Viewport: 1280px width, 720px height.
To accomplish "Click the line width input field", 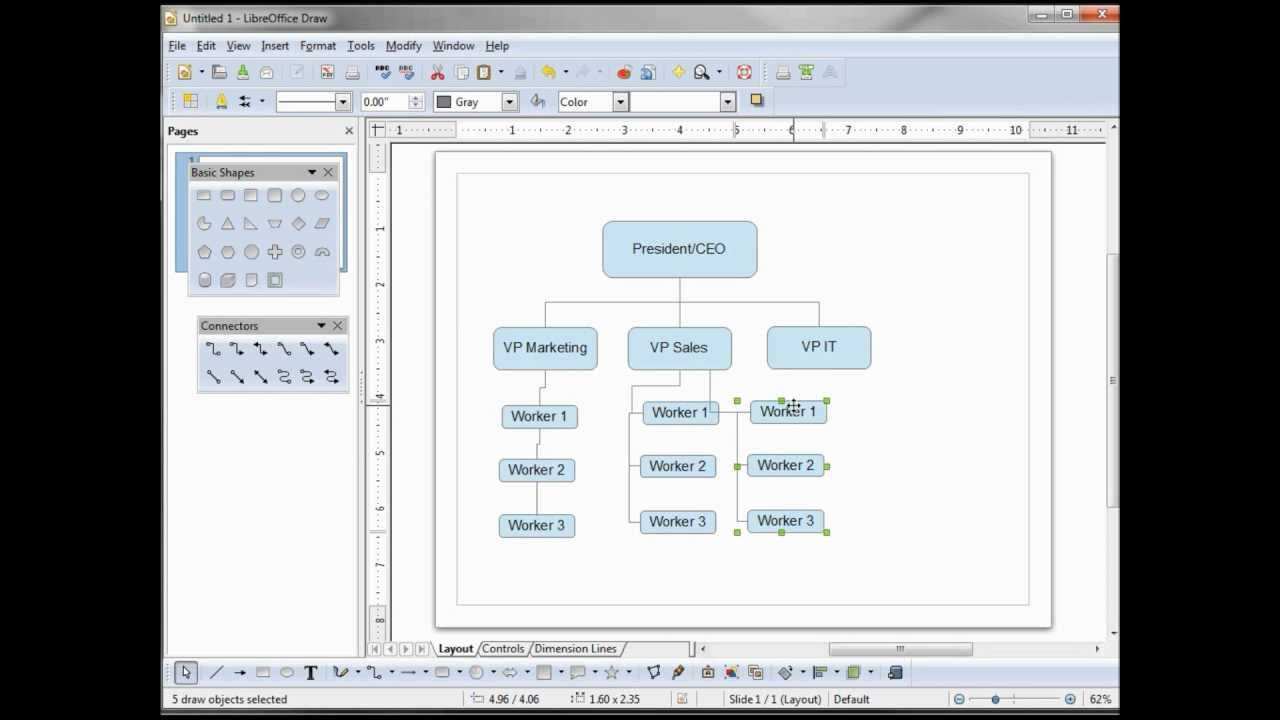I will 384,102.
